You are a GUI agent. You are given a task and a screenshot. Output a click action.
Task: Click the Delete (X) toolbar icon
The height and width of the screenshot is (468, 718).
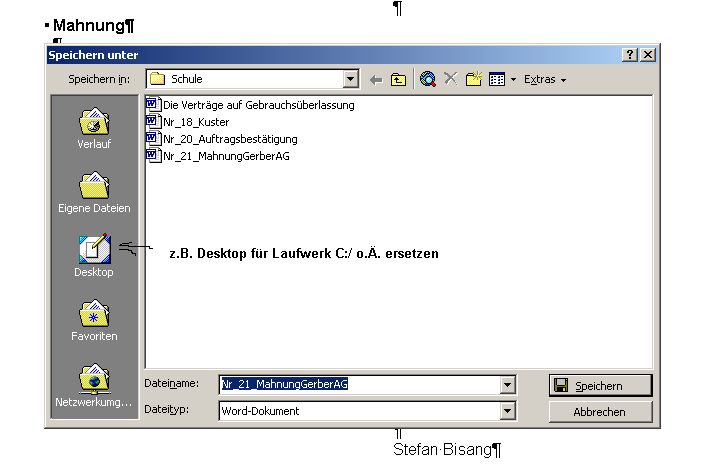pos(451,79)
